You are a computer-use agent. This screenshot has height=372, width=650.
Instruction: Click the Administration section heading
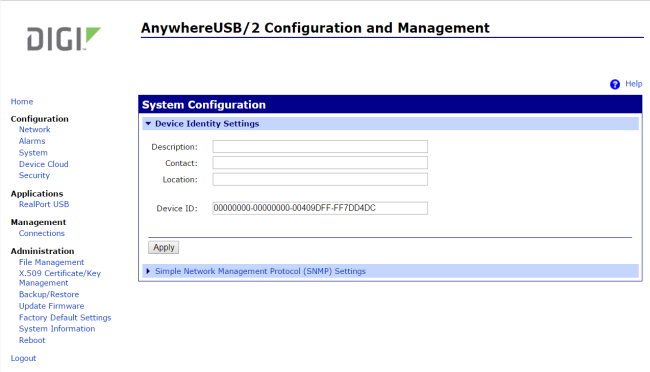coord(43,251)
